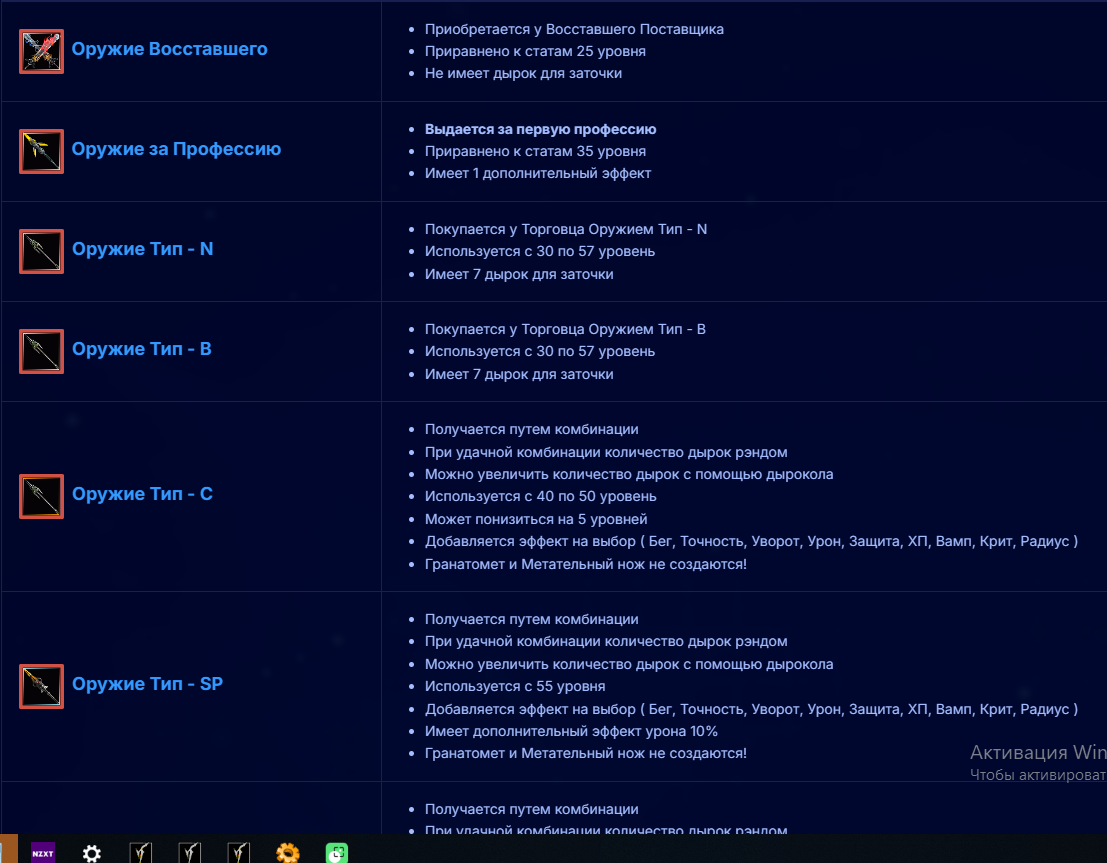Open the white gear settings taskbar icon

(x=92, y=853)
